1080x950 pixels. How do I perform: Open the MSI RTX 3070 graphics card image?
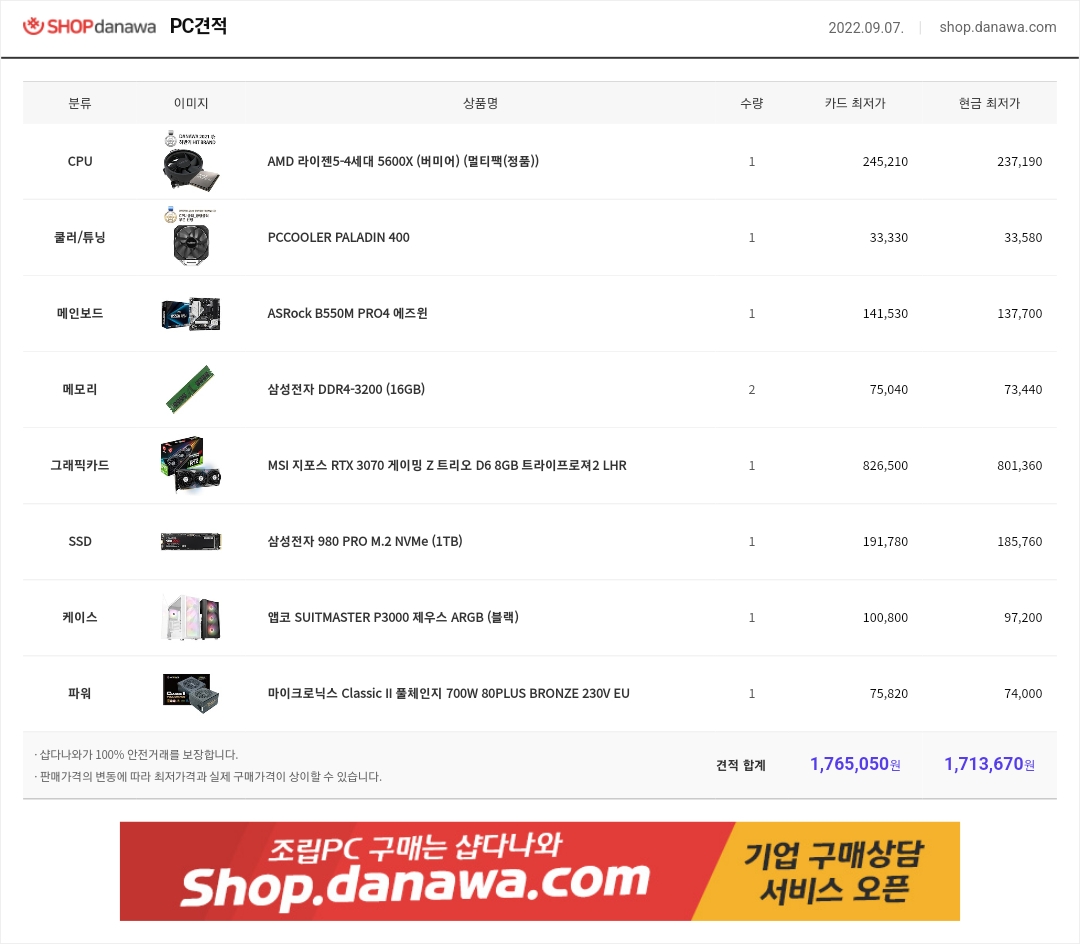[191, 465]
